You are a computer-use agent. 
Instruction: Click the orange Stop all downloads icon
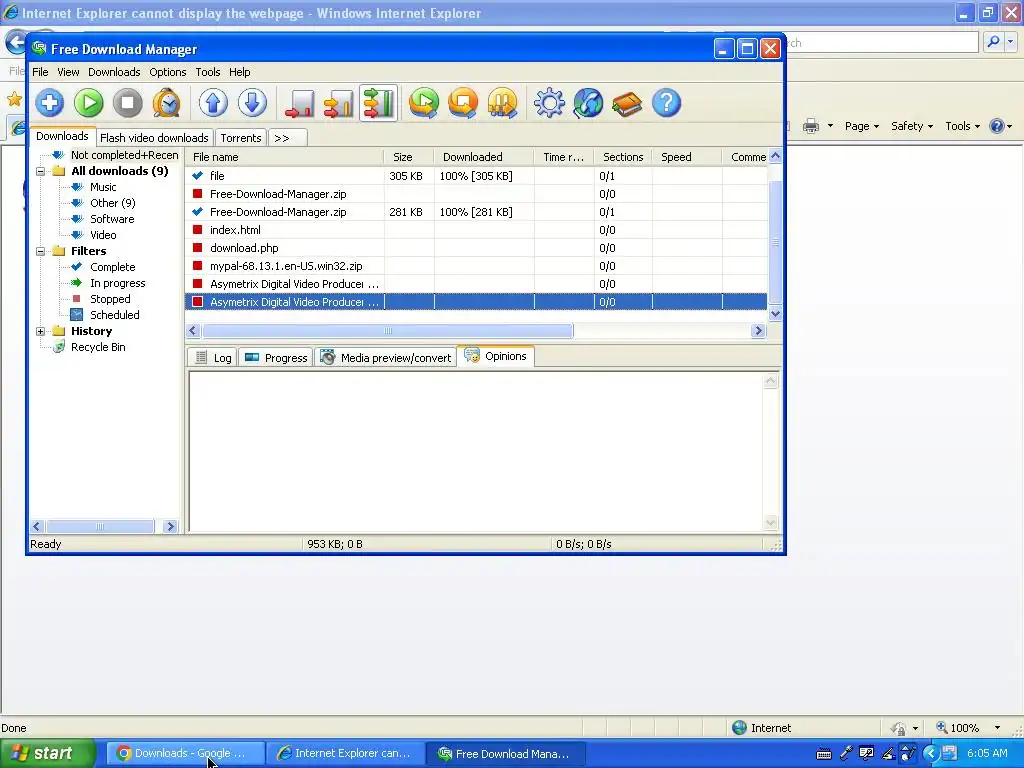(463, 103)
